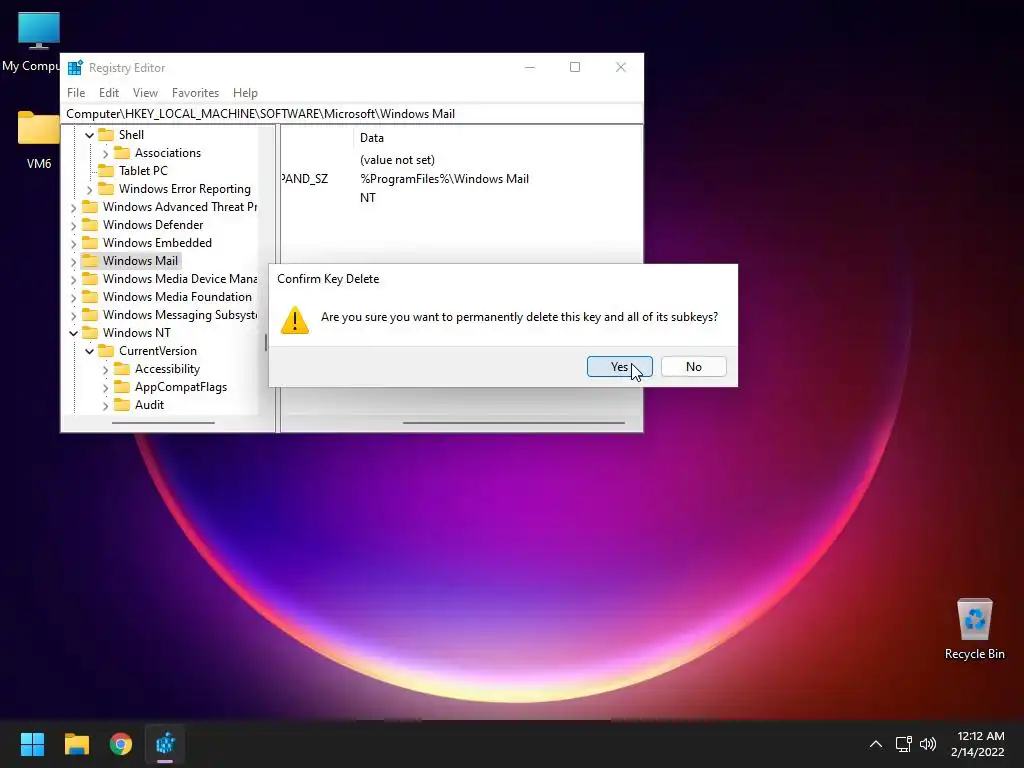Click Registry Editor taskbar icon
The height and width of the screenshot is (768, 1024).
[x=165, y=744]
